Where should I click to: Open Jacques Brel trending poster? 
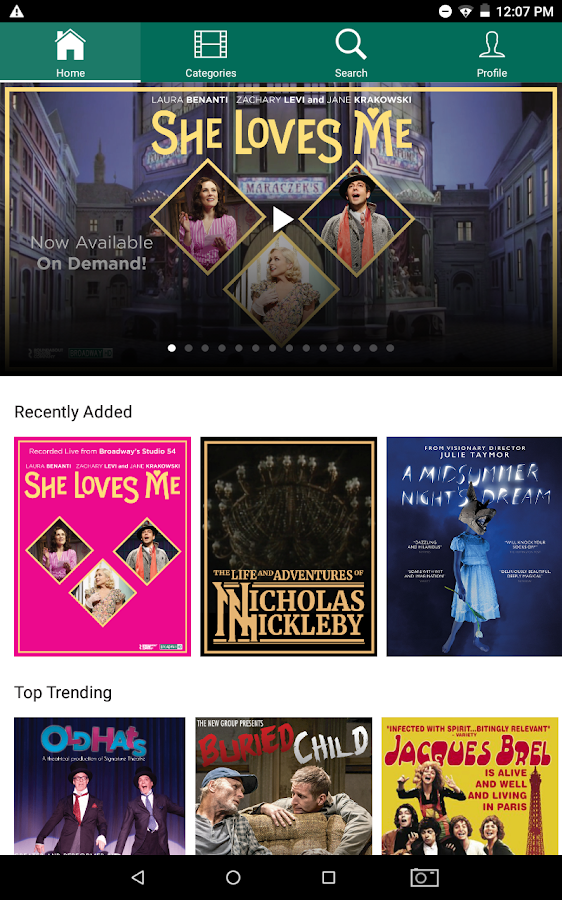point(470,786)
